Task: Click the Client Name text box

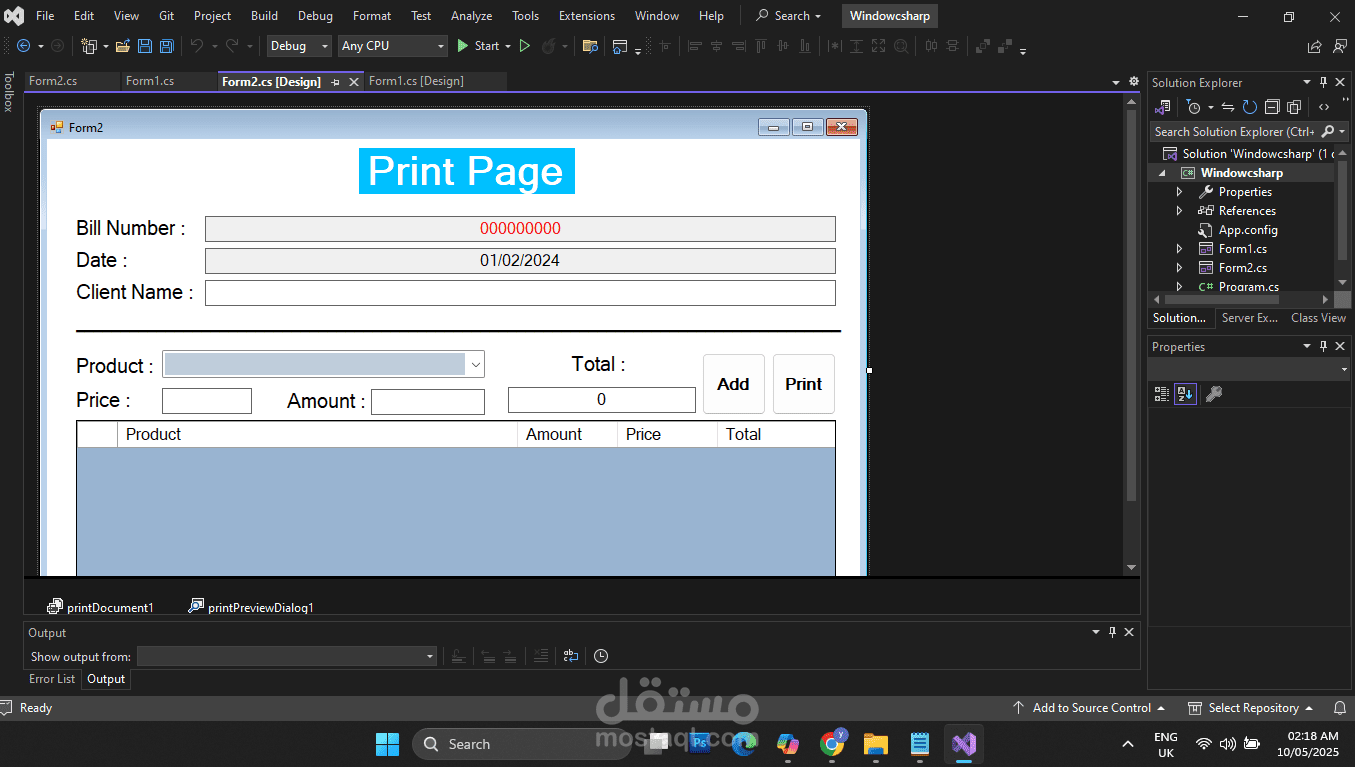Action: 520,293
